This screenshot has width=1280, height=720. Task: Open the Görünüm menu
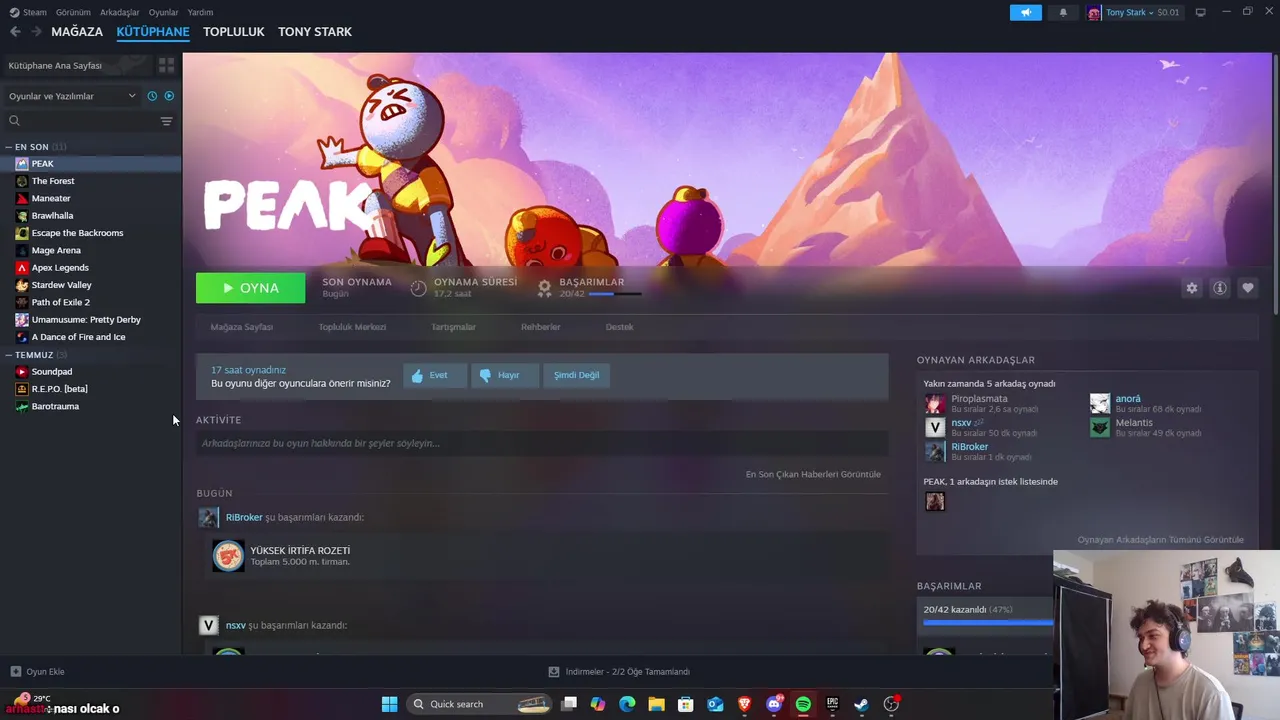(x=73, y=12)
